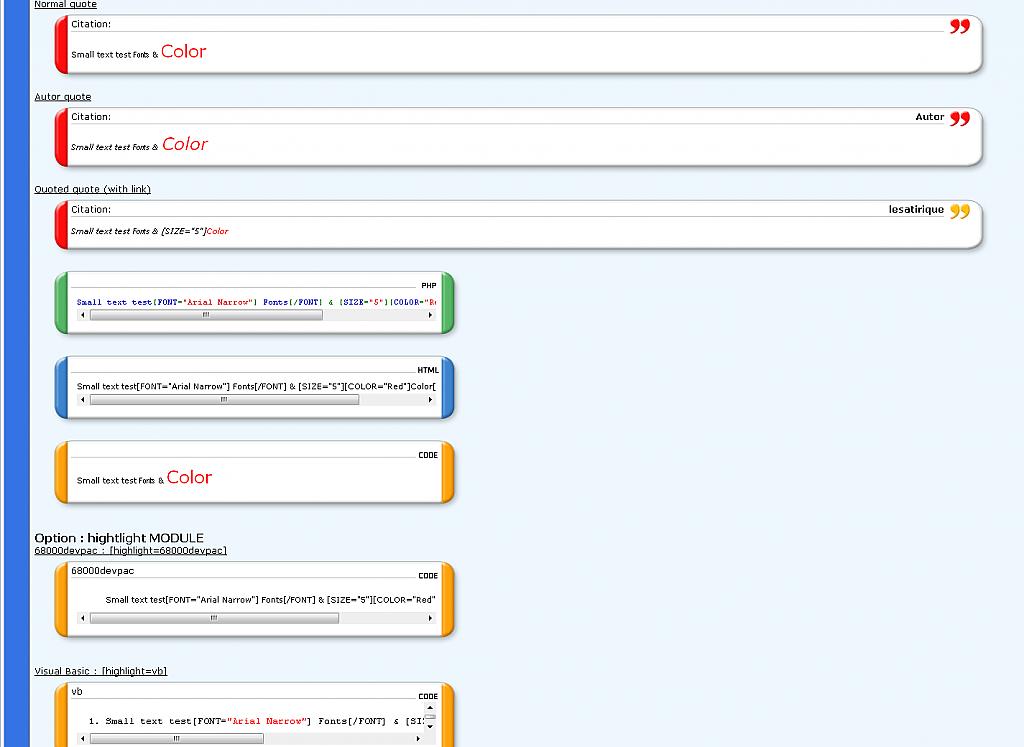Click the PHP code box's horizontal scrollbar thumb
This screenshot has height=747, width=1024.
tap(206, 315)
